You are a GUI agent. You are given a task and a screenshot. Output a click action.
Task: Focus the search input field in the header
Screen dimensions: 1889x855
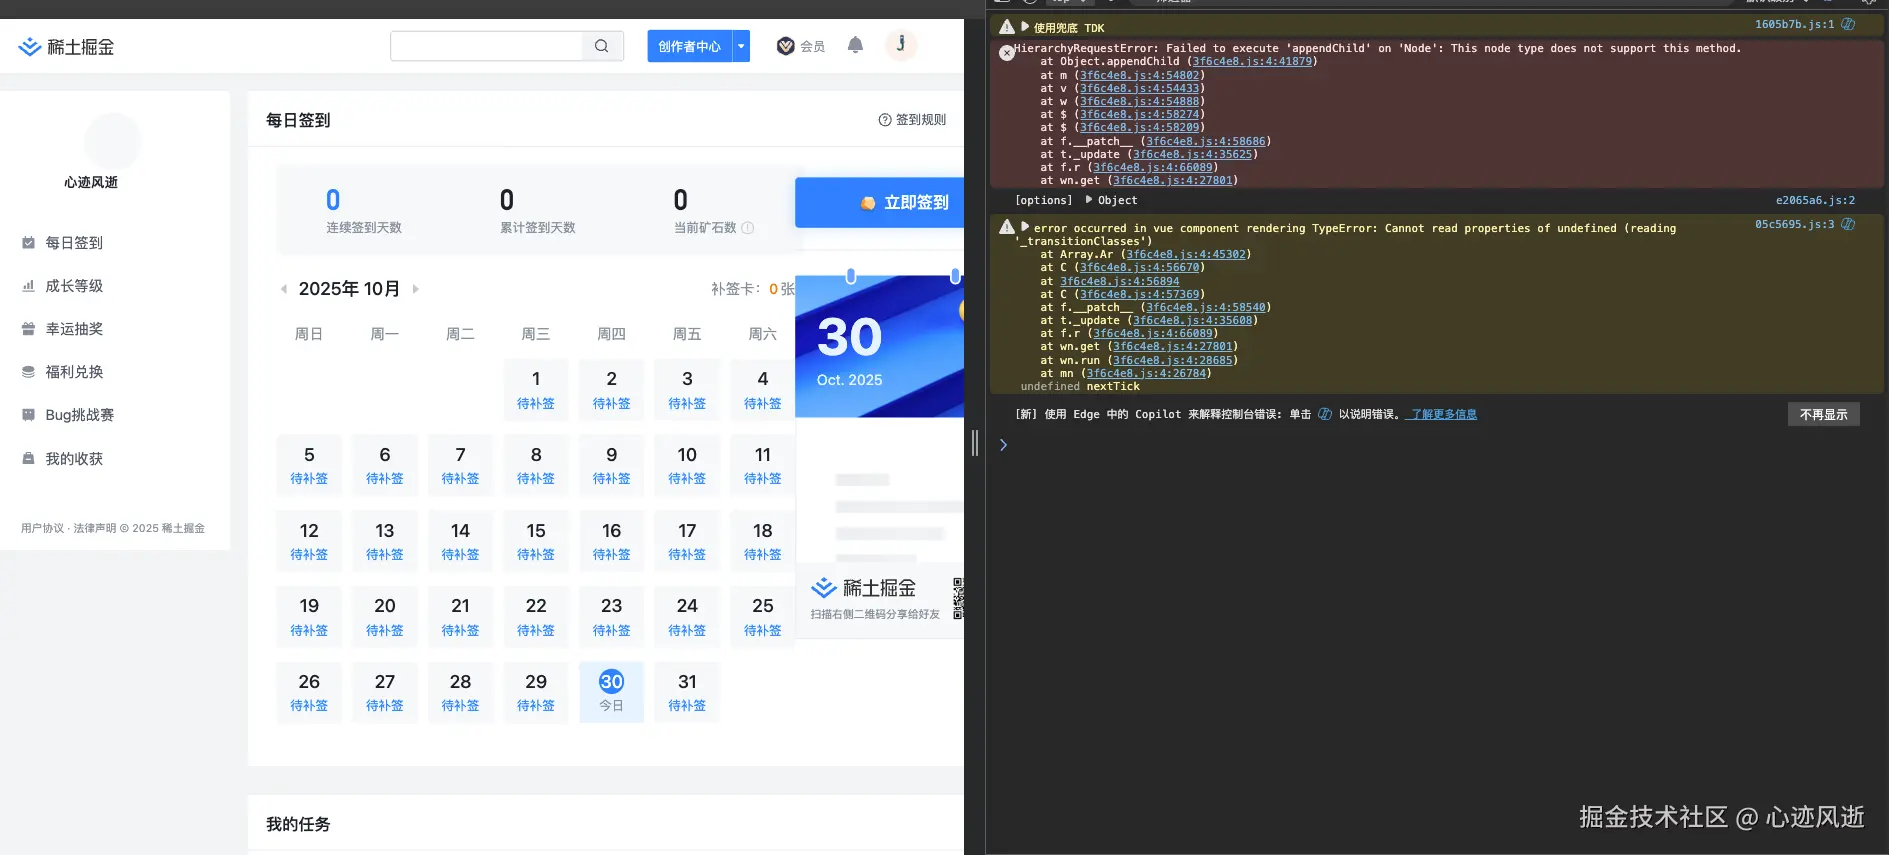coord(486,46)
